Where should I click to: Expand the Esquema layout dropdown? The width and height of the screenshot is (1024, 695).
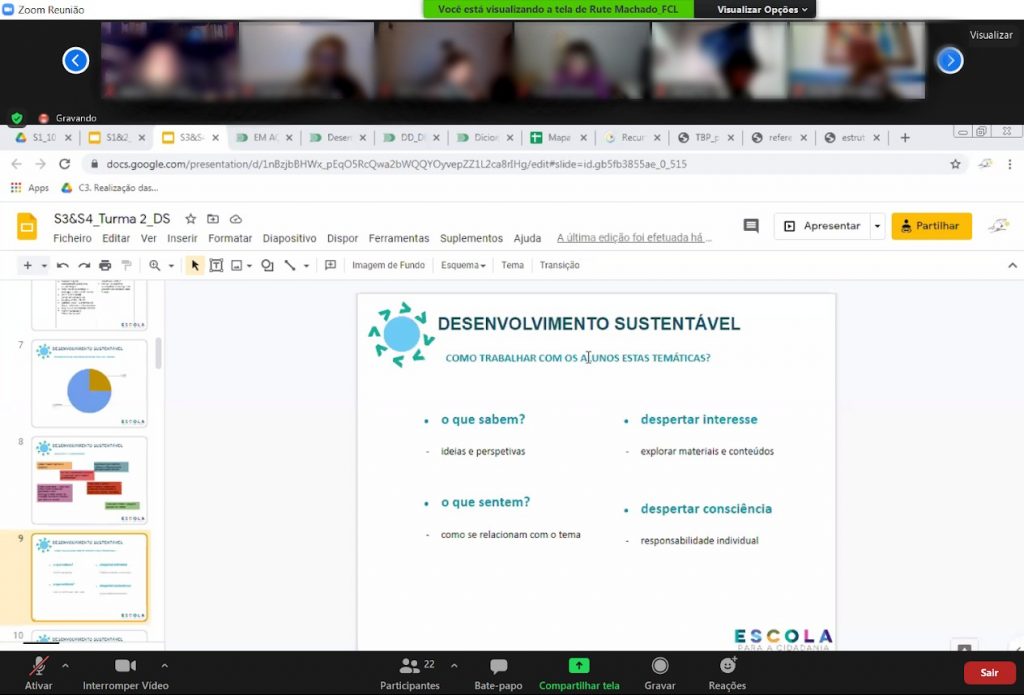(463, 265)
